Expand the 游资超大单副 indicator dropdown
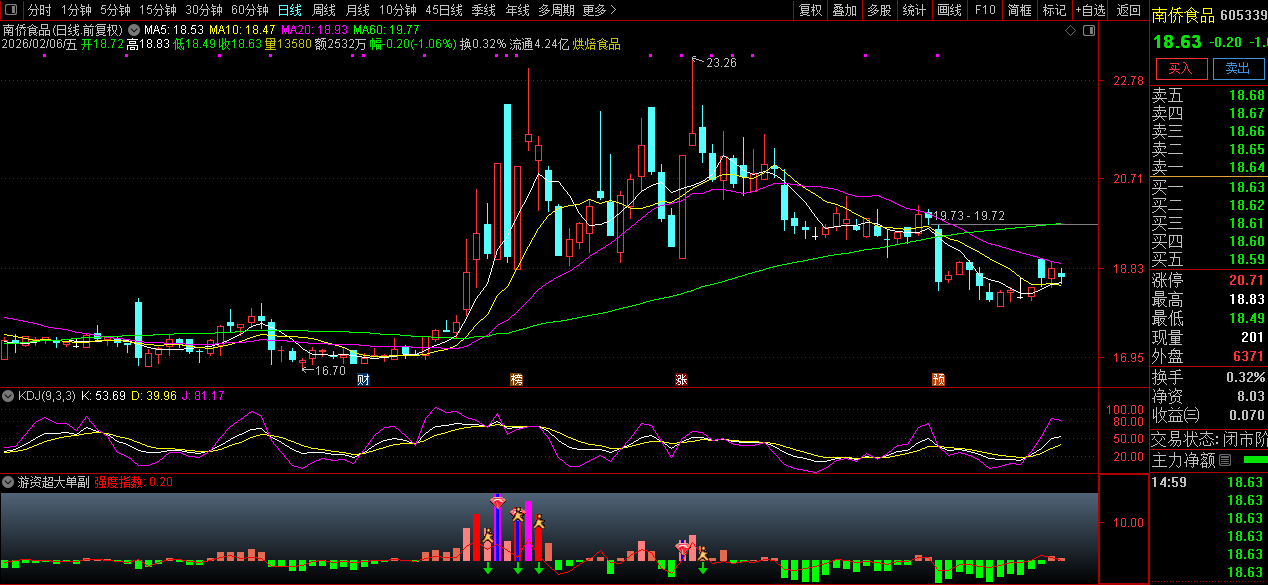The image size is (1268, 585). (8, 482)
